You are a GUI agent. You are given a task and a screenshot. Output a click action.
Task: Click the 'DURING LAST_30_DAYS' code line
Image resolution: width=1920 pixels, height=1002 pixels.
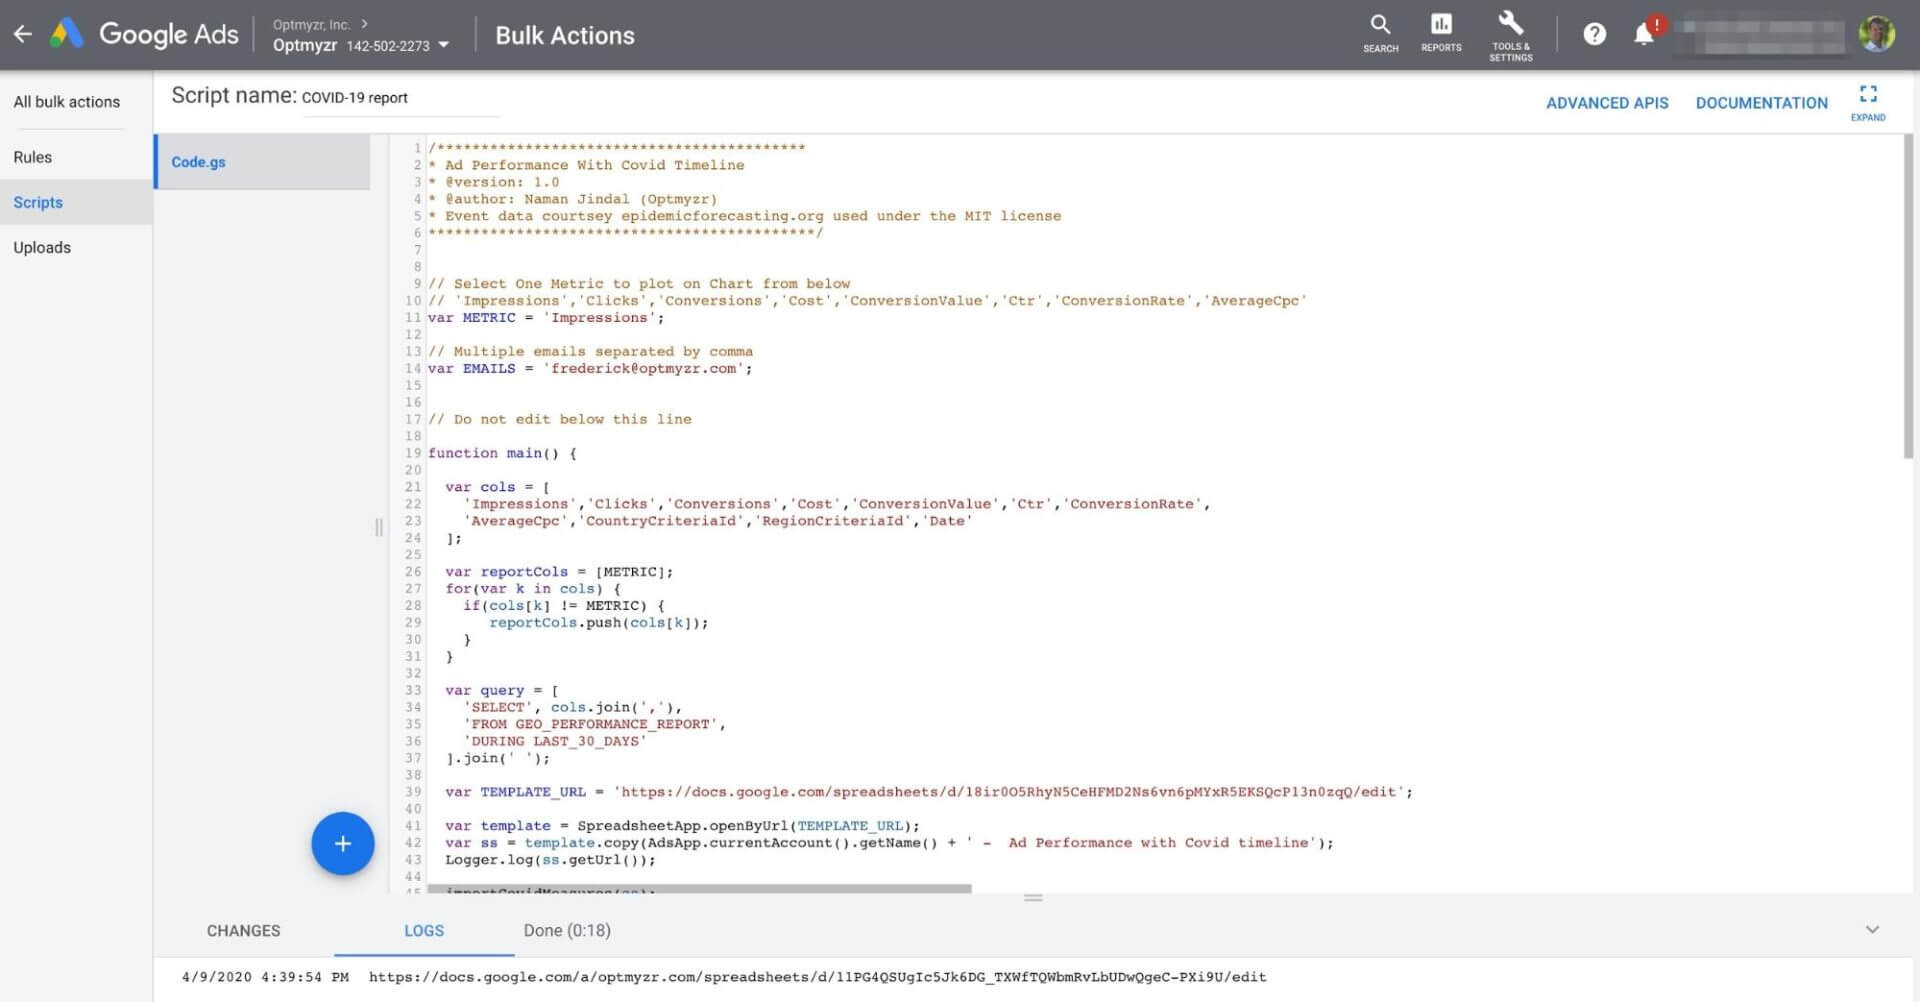coord(555,741)
